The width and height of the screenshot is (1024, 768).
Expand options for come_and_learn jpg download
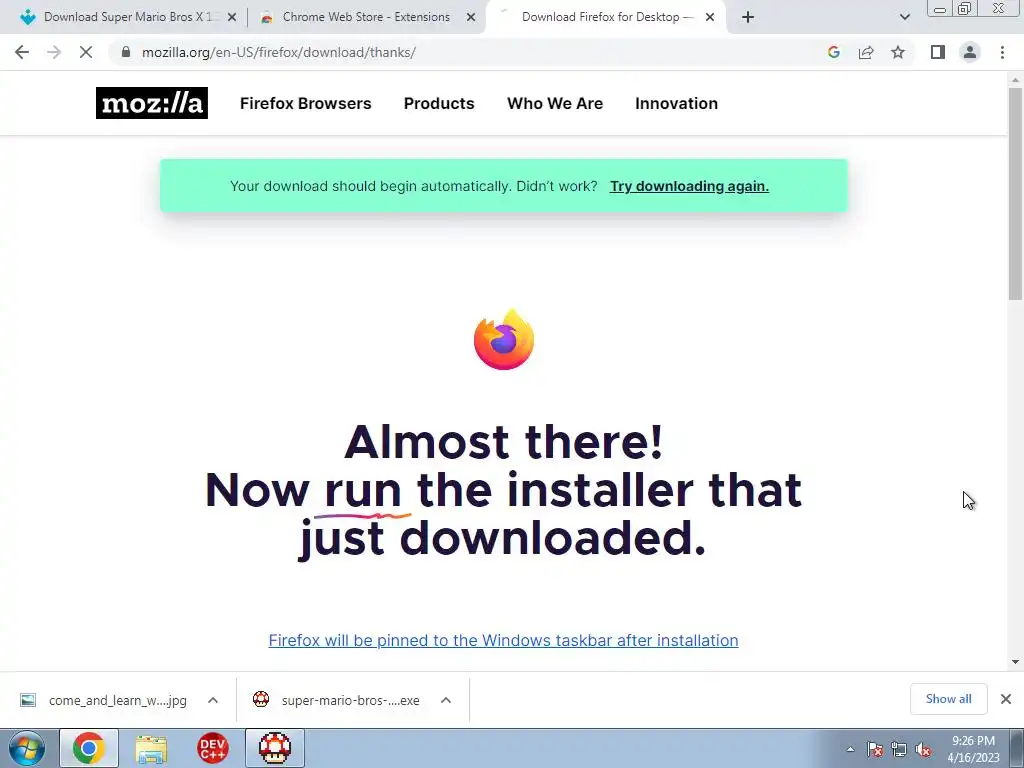click(x=213, y=700)
